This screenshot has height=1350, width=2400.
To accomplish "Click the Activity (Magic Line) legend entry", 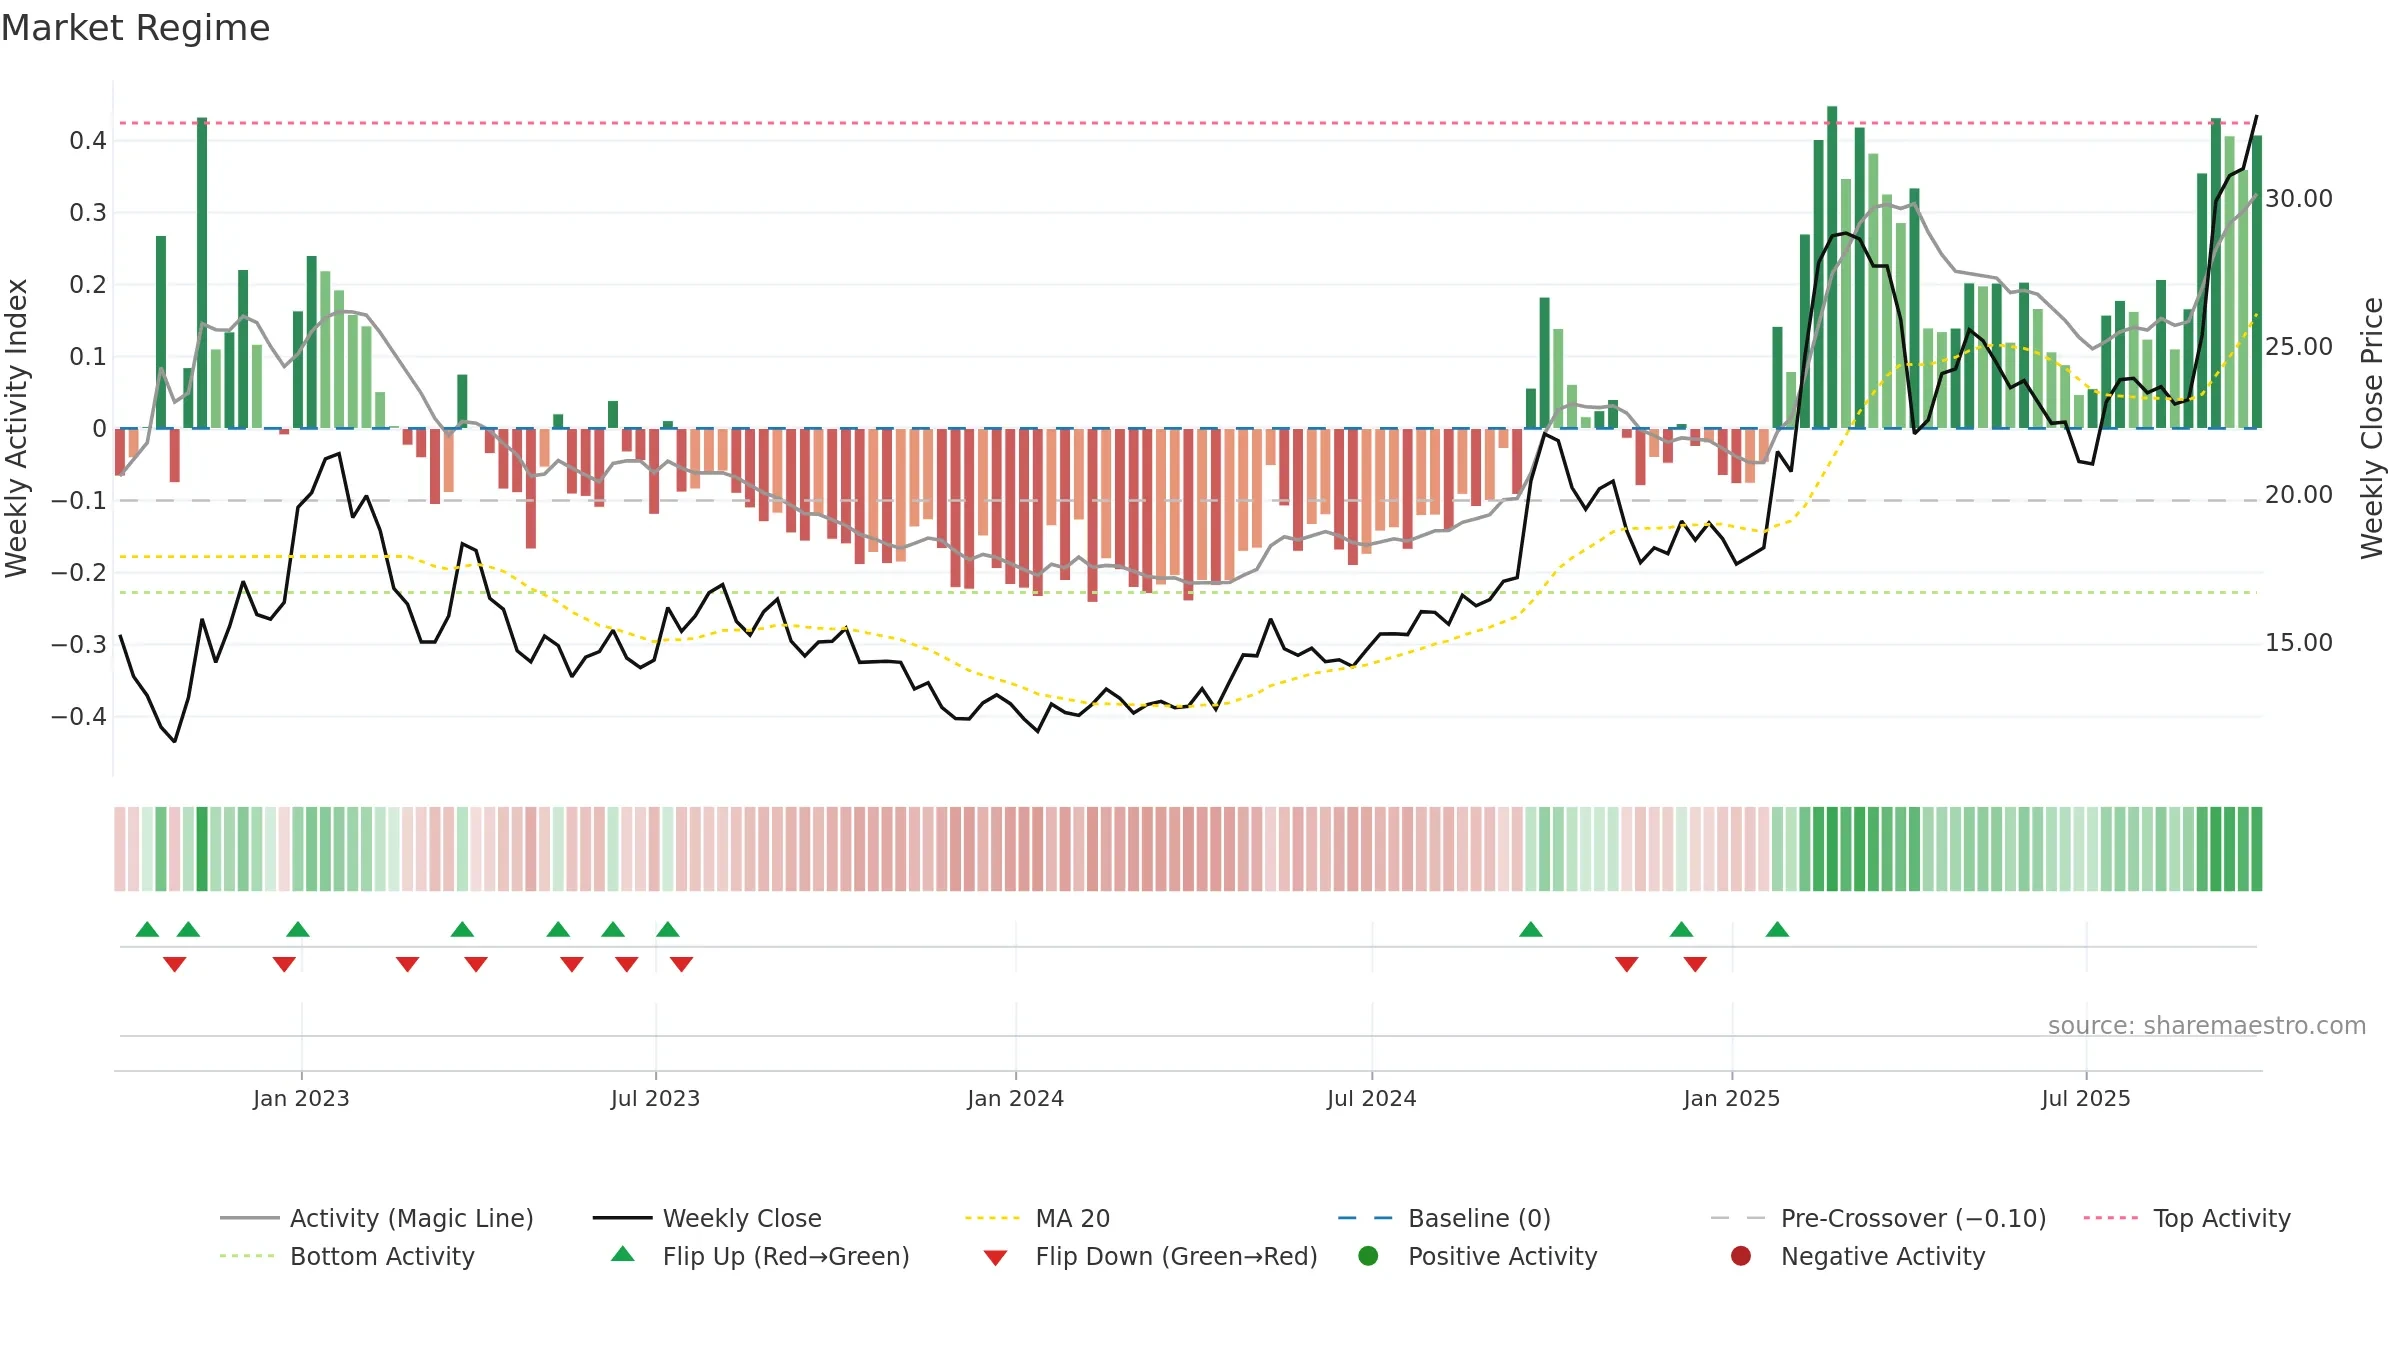I will (377, 1218).
